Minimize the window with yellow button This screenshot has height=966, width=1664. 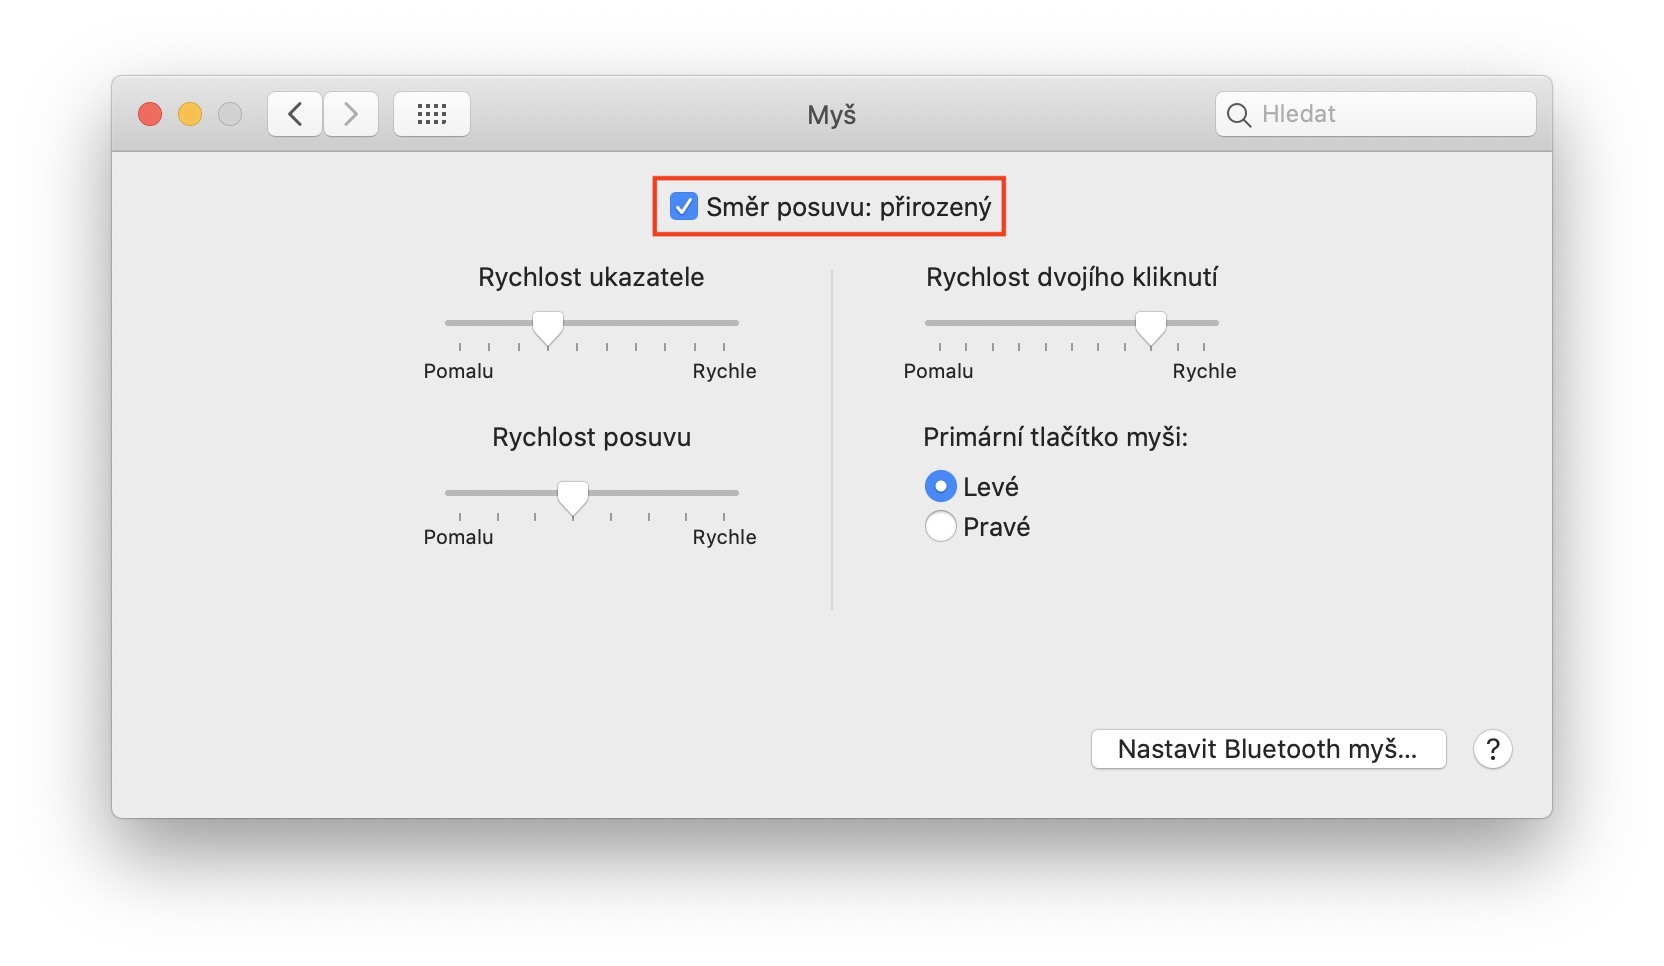pyautogui.click(x=190, y=114)
